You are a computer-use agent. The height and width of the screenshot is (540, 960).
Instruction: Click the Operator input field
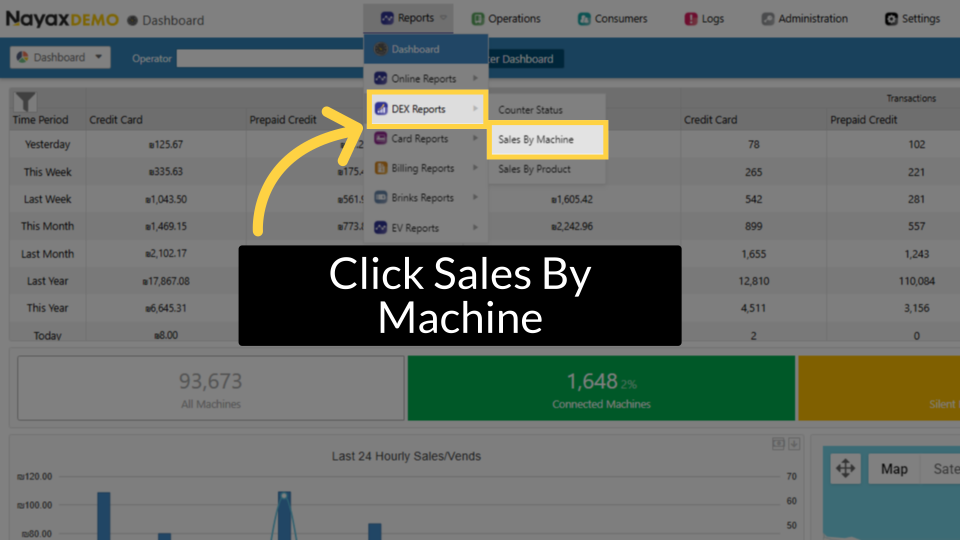(270, 59)
